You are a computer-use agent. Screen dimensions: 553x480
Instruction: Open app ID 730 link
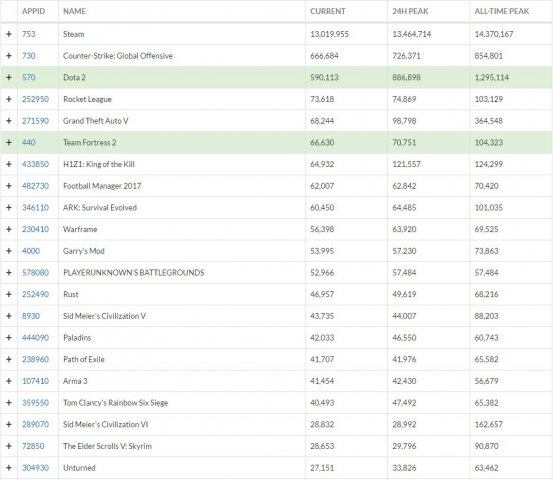point(29,56)
